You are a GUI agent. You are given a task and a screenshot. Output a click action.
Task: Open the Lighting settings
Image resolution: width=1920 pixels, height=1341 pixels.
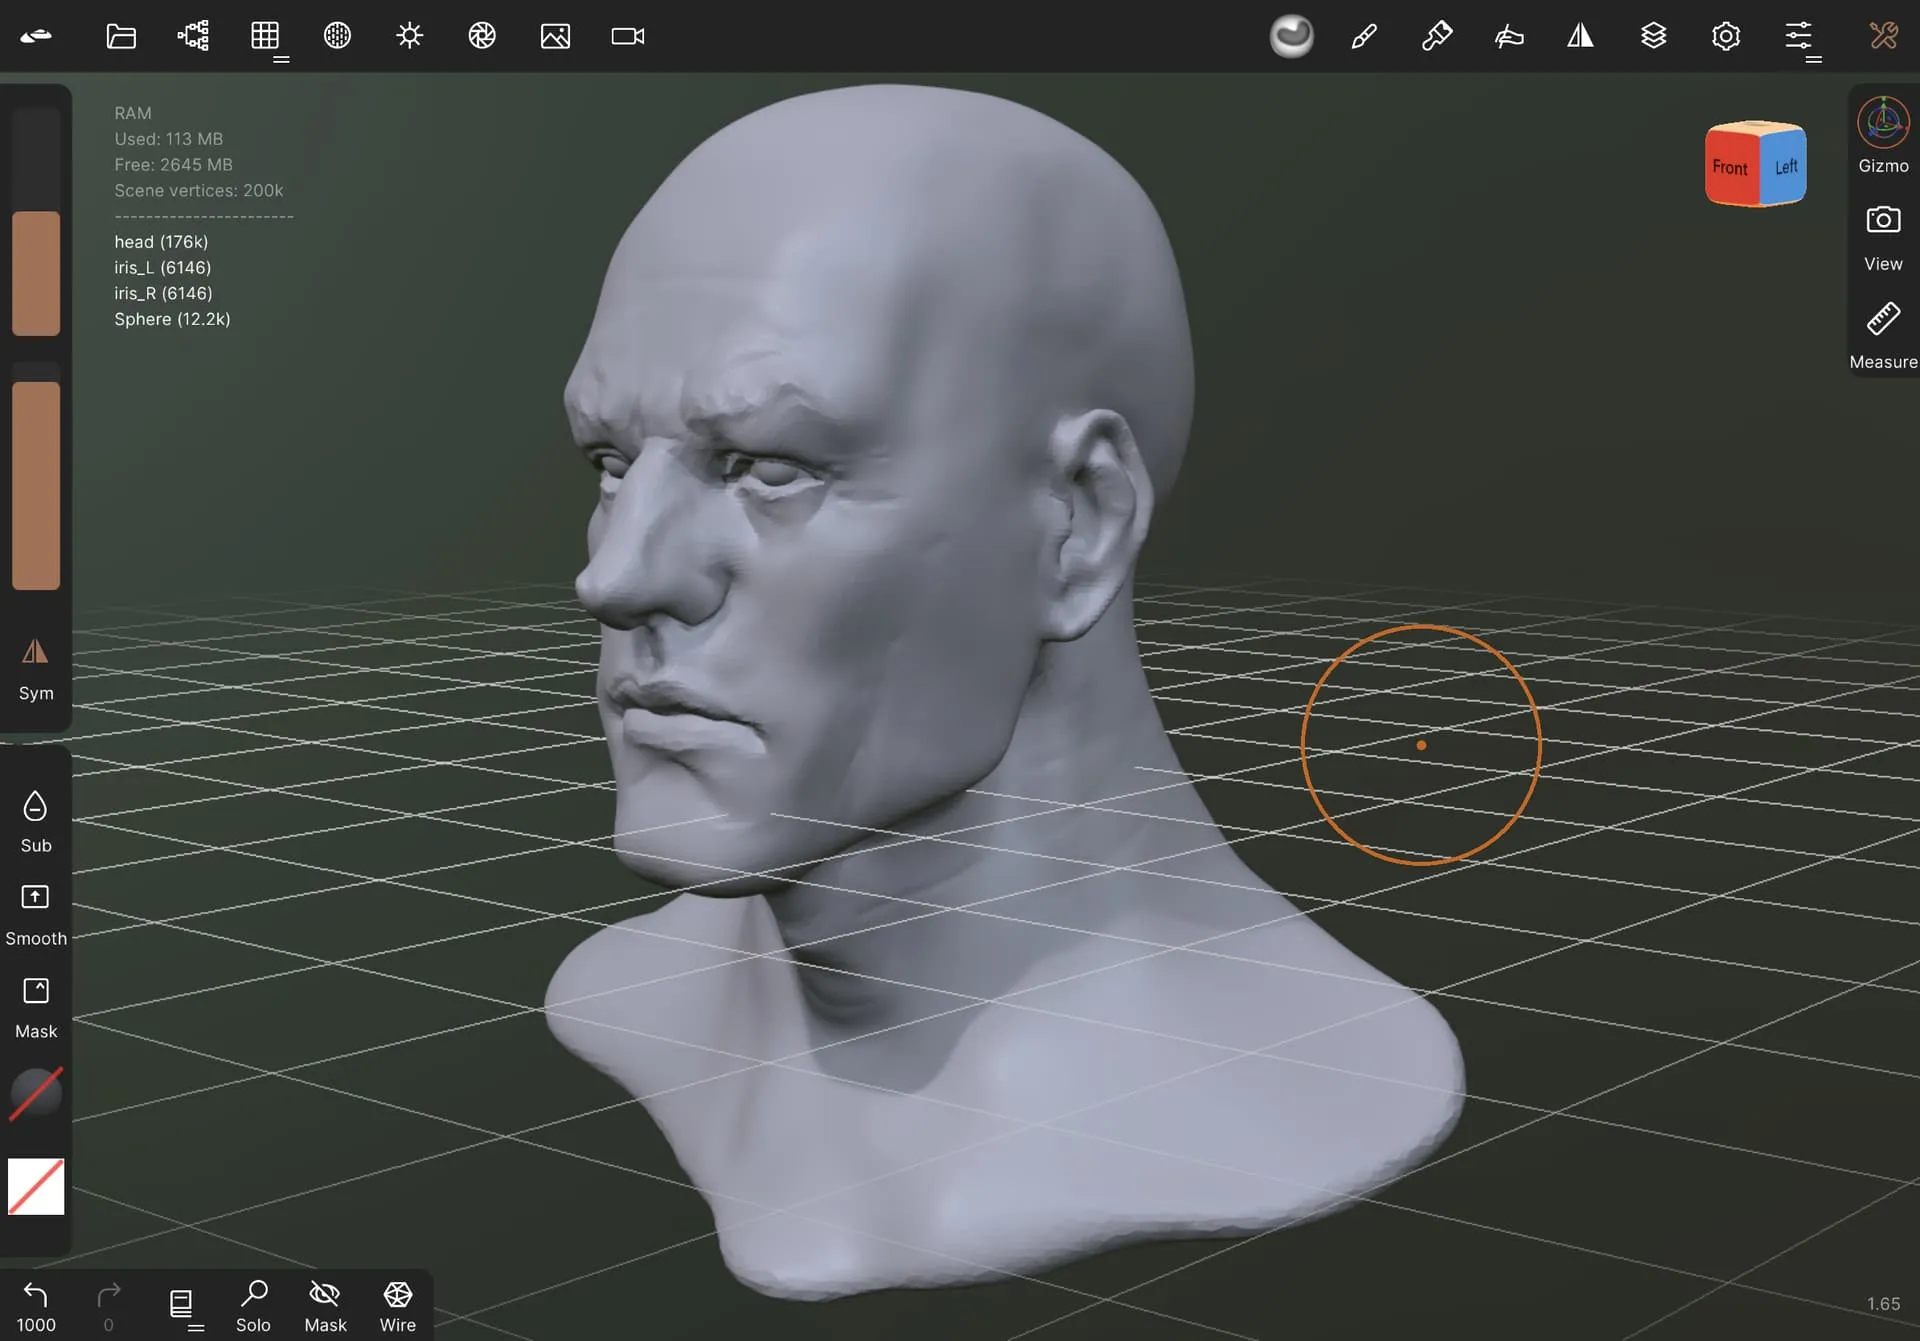click(x=409, y=36)
